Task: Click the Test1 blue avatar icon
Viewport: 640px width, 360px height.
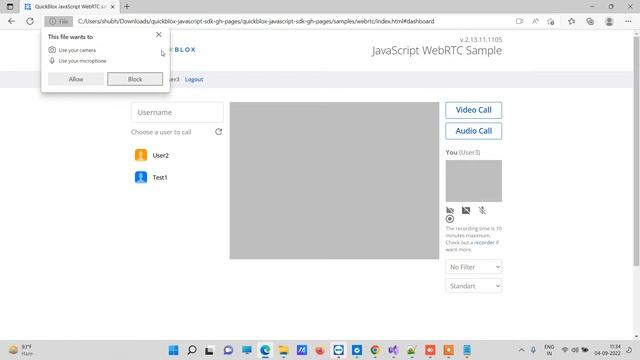Action: (x=141, y=178)
